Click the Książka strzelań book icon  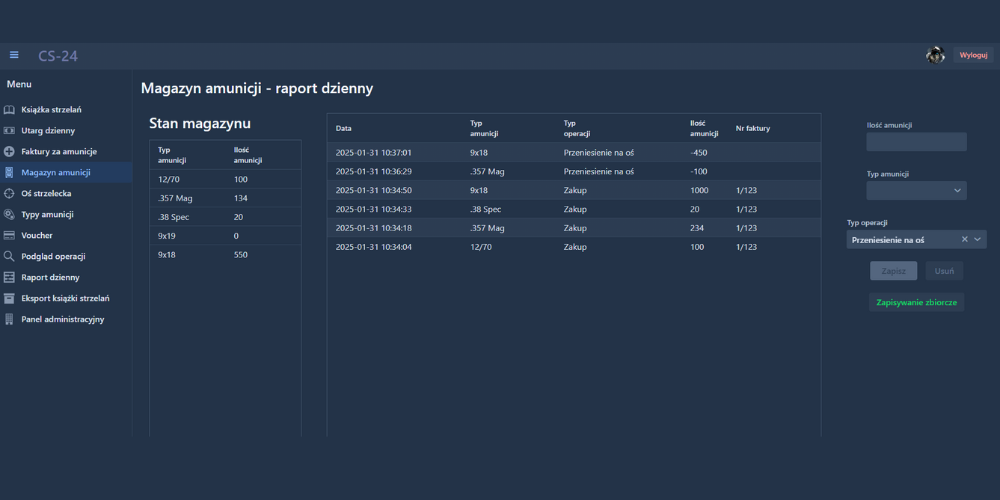[x=9, y=110]
